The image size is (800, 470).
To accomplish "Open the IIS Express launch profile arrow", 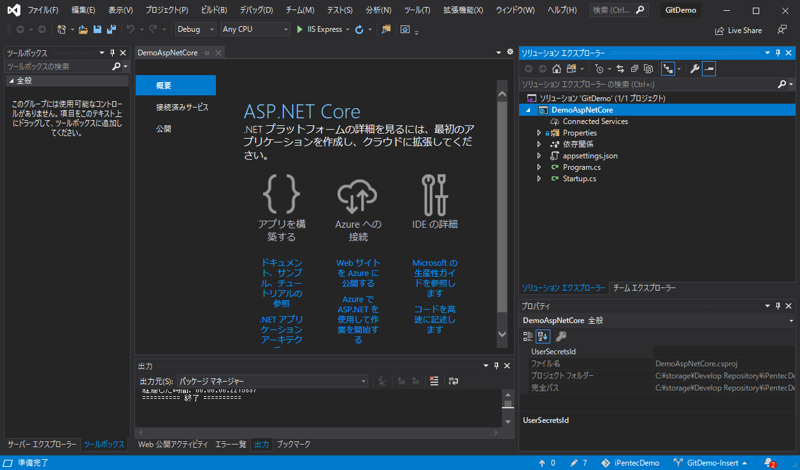I will 348,30.
